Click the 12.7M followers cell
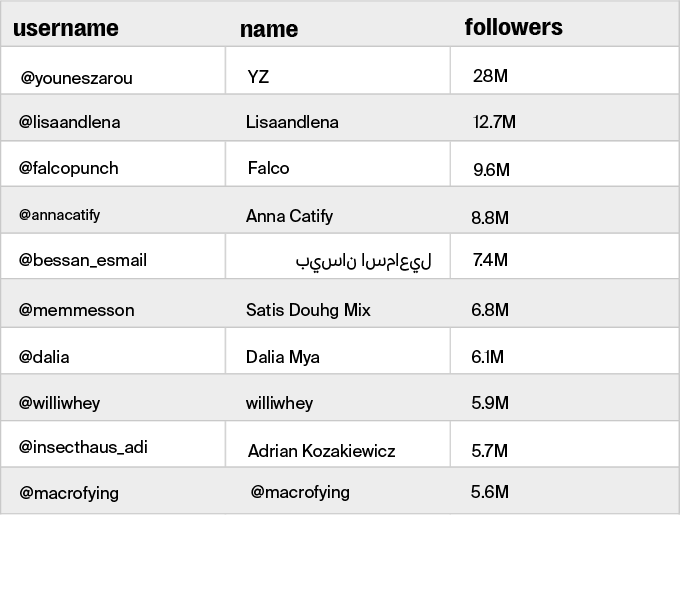This screenshot has width=680, height=610. coord(494,122)
